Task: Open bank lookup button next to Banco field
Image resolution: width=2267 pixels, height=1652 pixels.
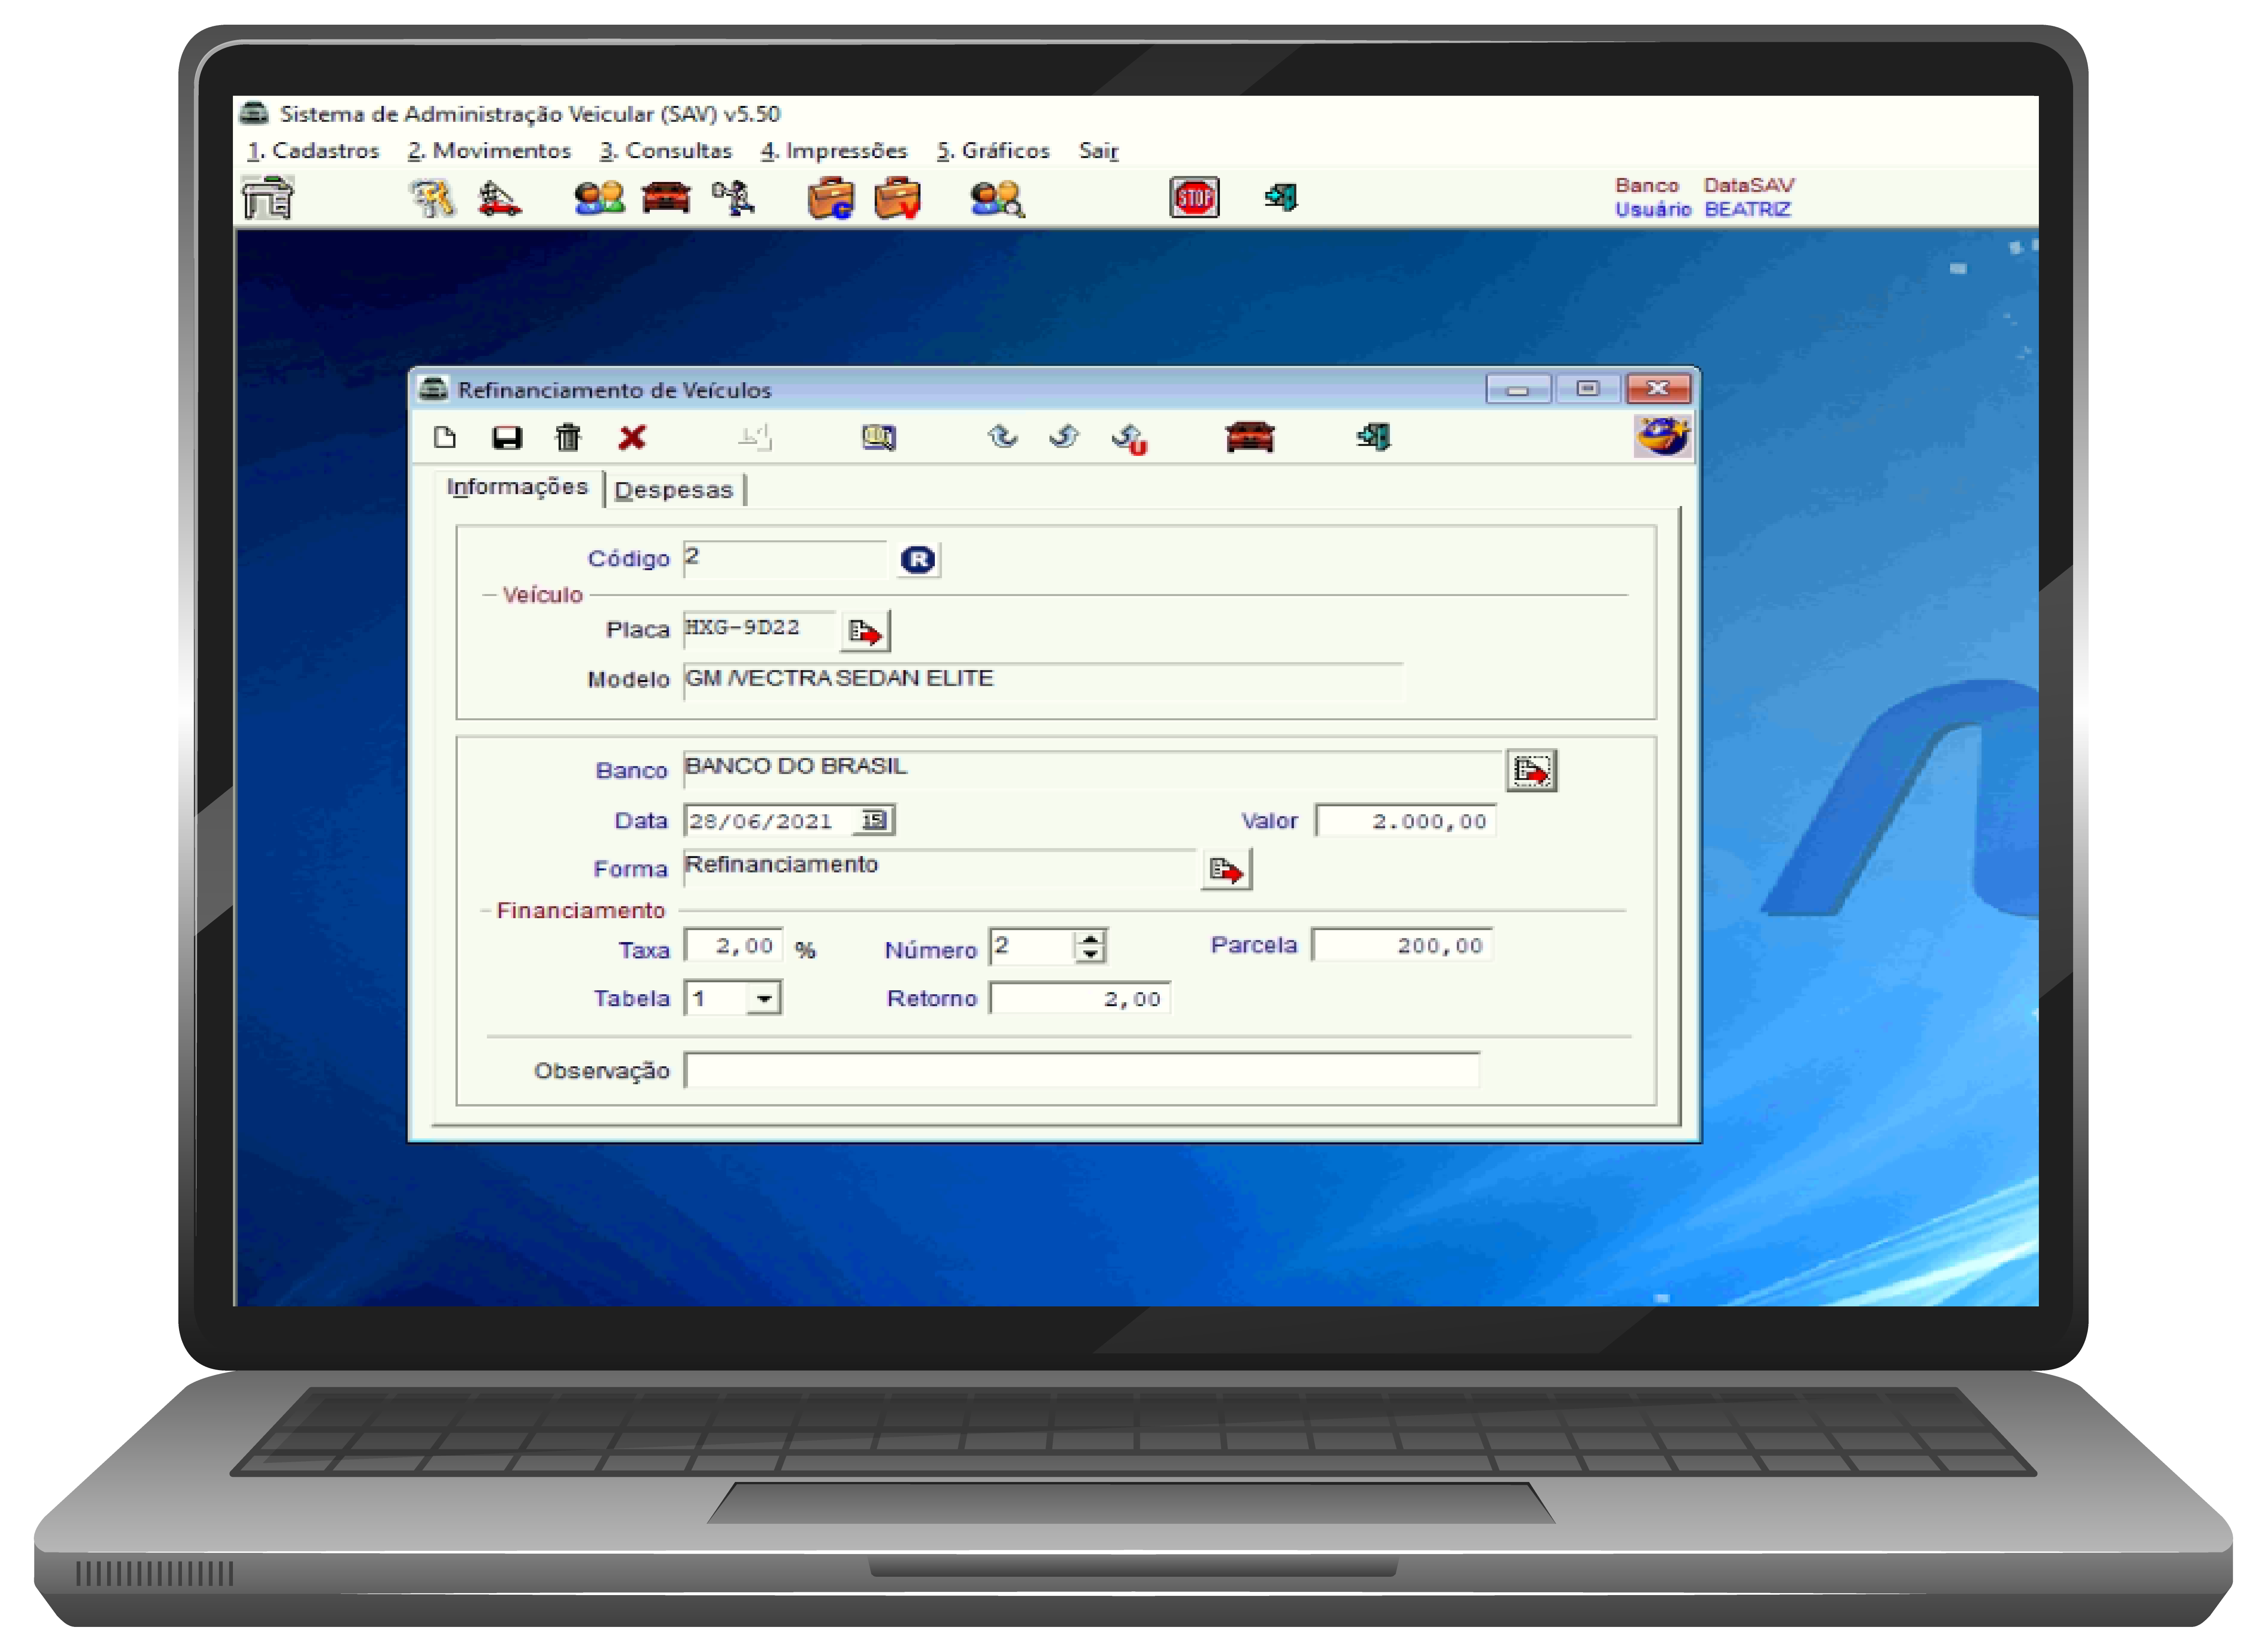Action: tap(1532, 770)
